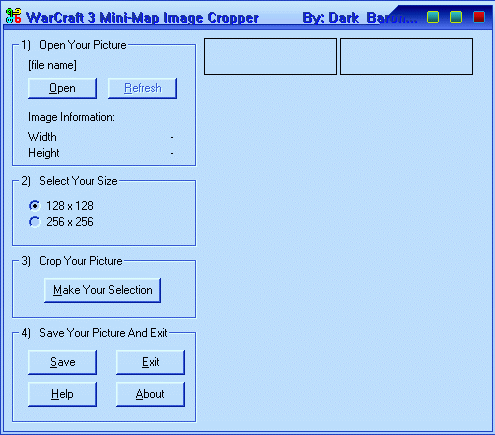Click the '4) Save Your Picture And Exit' heading
495x435 pixels.
[x=94, y=333]
